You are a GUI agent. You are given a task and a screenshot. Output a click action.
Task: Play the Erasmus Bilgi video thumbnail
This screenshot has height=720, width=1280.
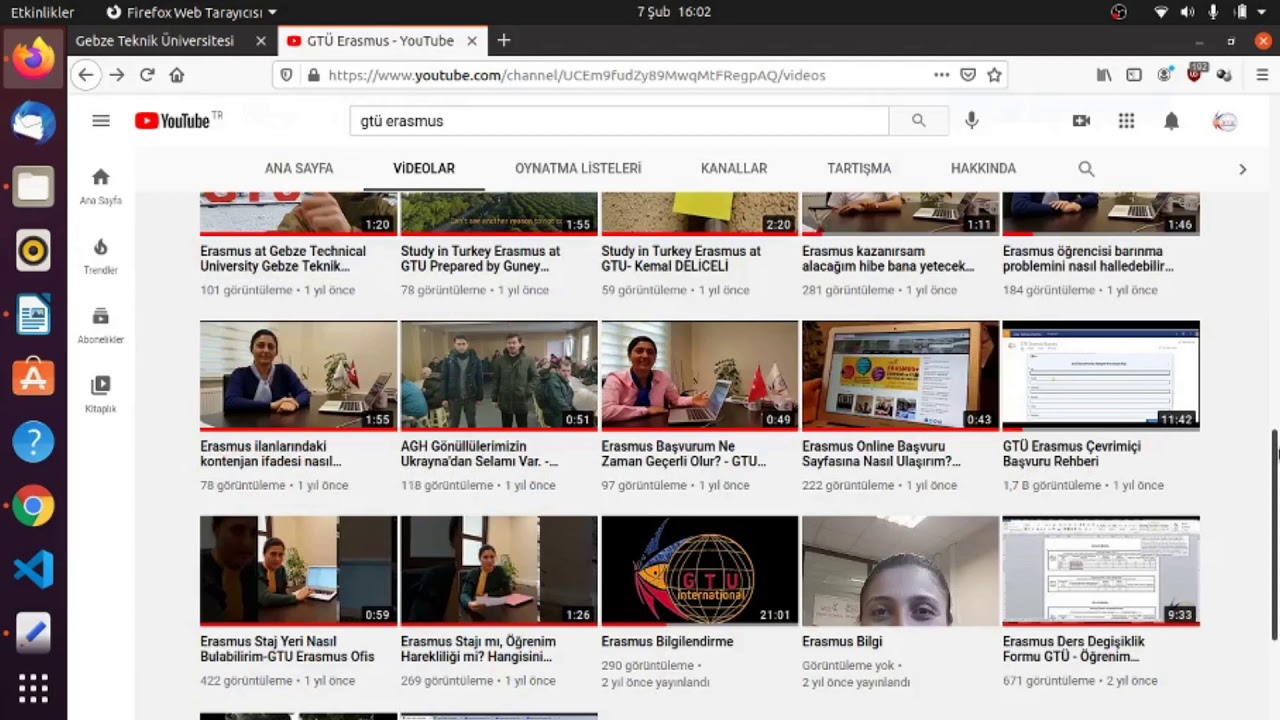[900, 571]
